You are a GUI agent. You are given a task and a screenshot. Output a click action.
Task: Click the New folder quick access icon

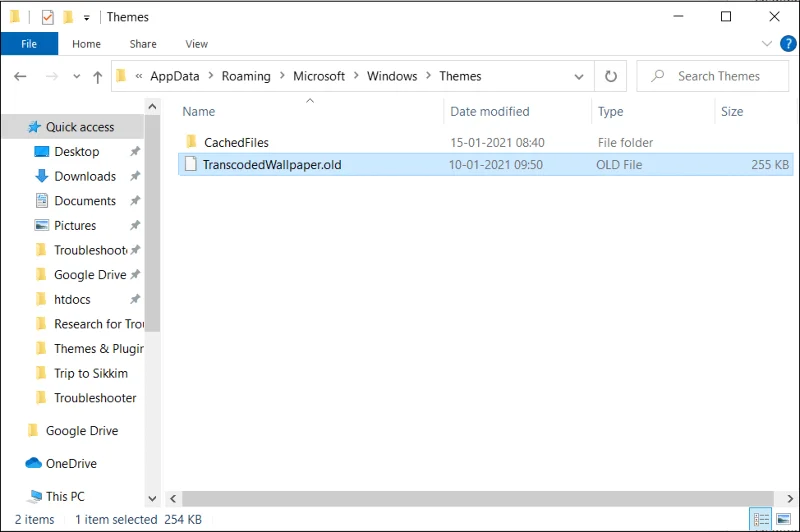pos(68,17)
